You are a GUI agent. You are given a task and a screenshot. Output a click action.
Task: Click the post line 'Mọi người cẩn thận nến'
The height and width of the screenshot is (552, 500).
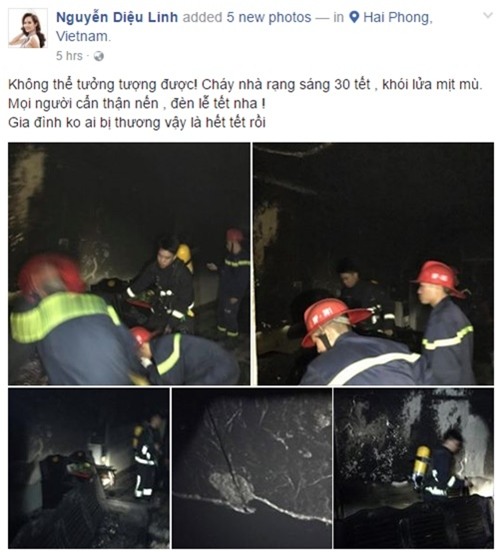coord(137,104)
